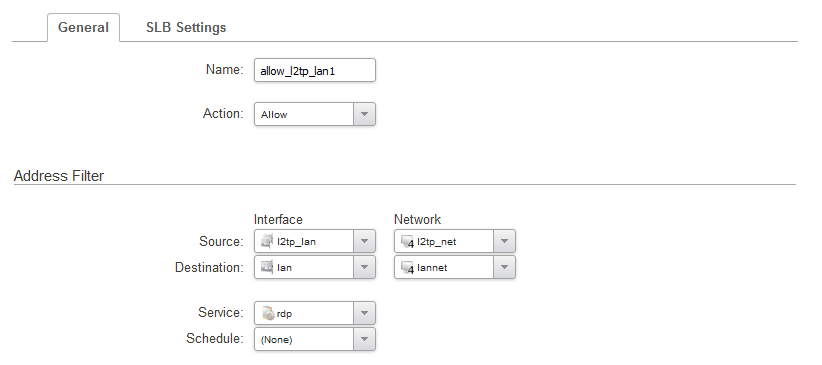Open the Destination Interface dropdown arrow
822x365 pixels.
point(364,267)
